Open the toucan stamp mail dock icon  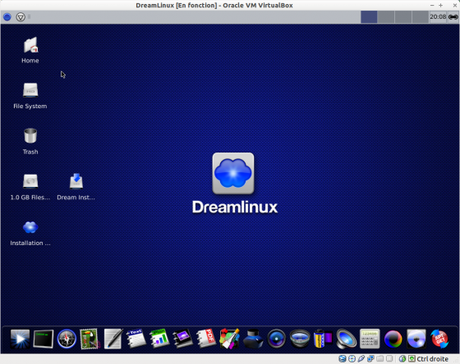click(89, 339)
